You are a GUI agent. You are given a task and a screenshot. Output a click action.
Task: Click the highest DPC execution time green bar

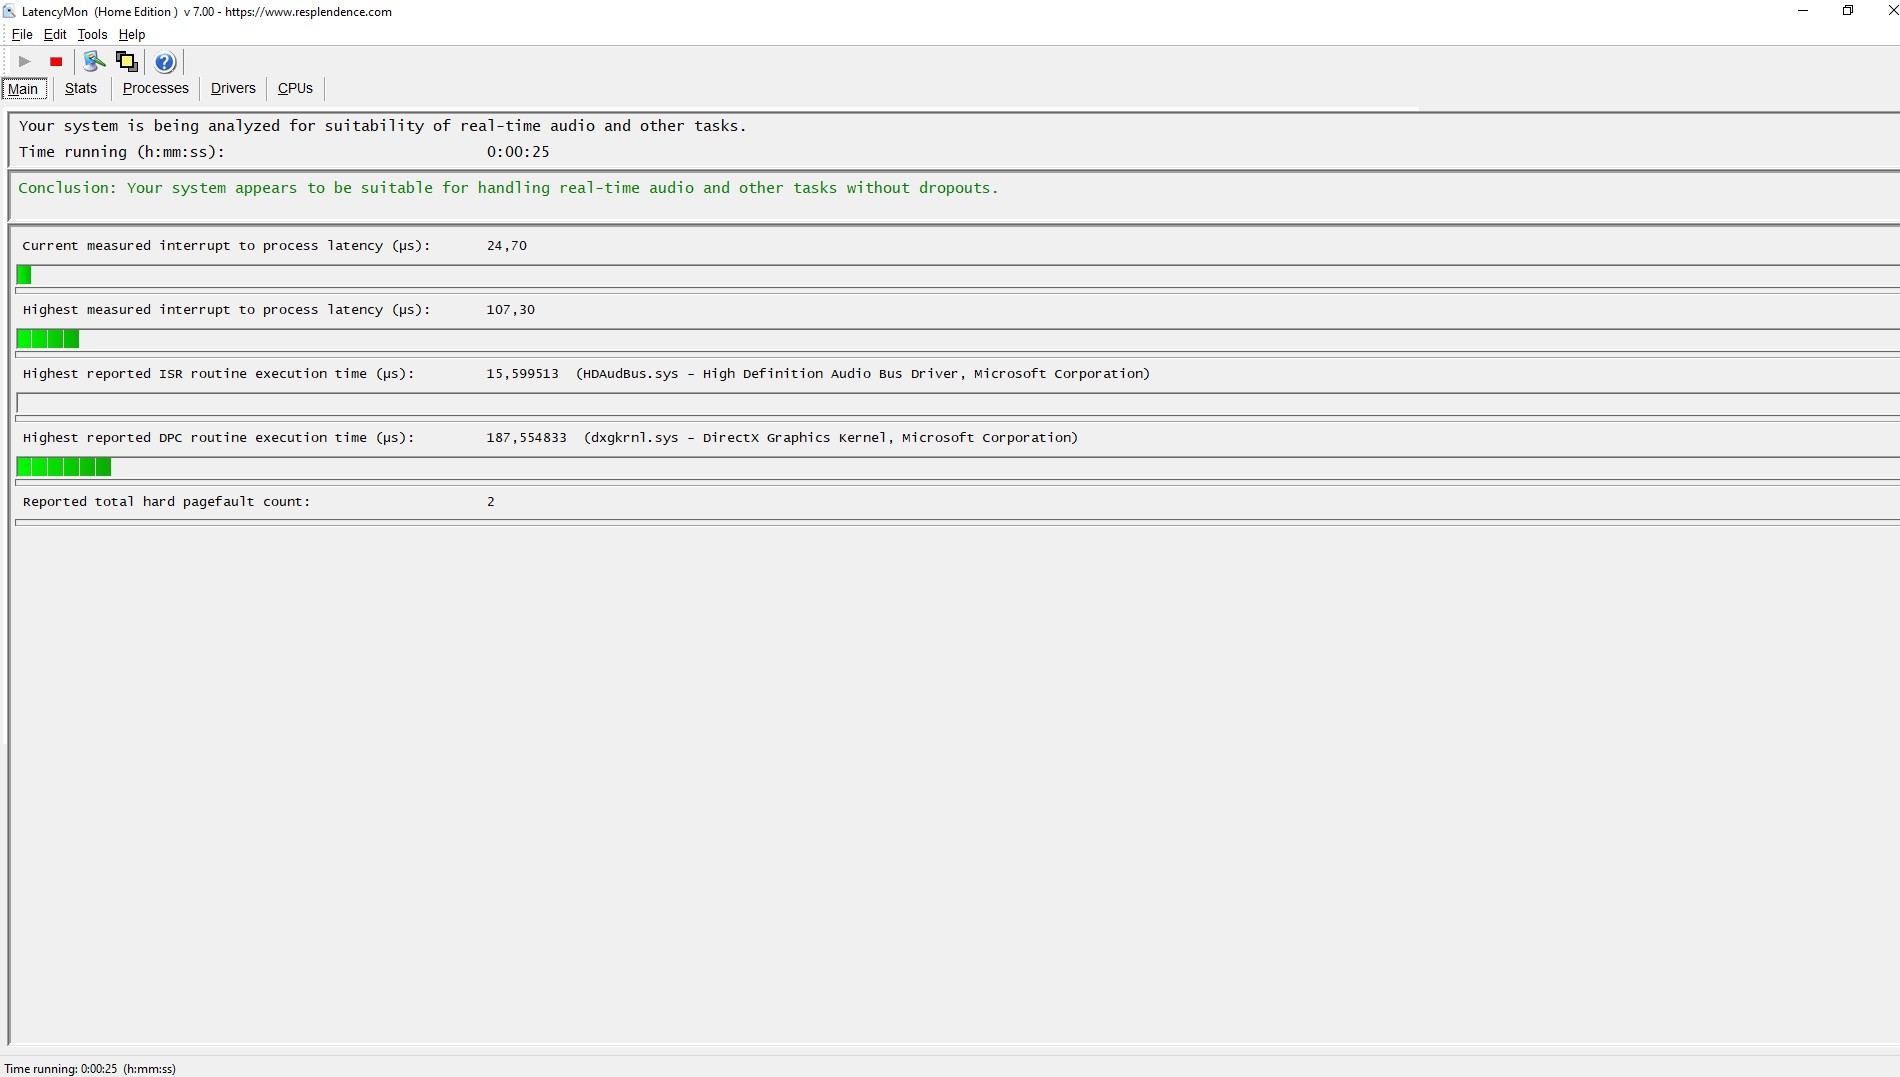click(64, 467)
